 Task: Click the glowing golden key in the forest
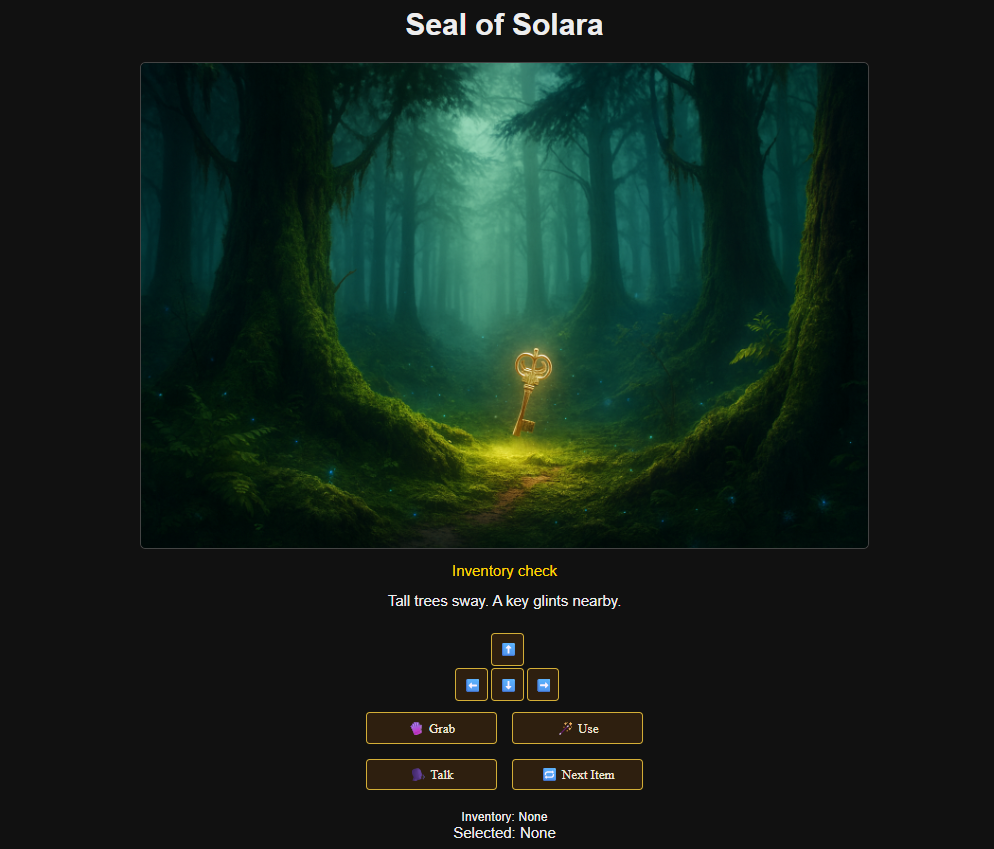[531, 392]
